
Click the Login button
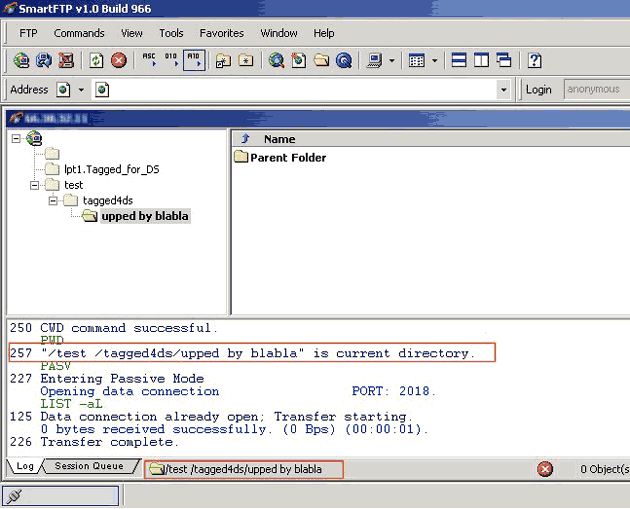(x=538, y=89)
